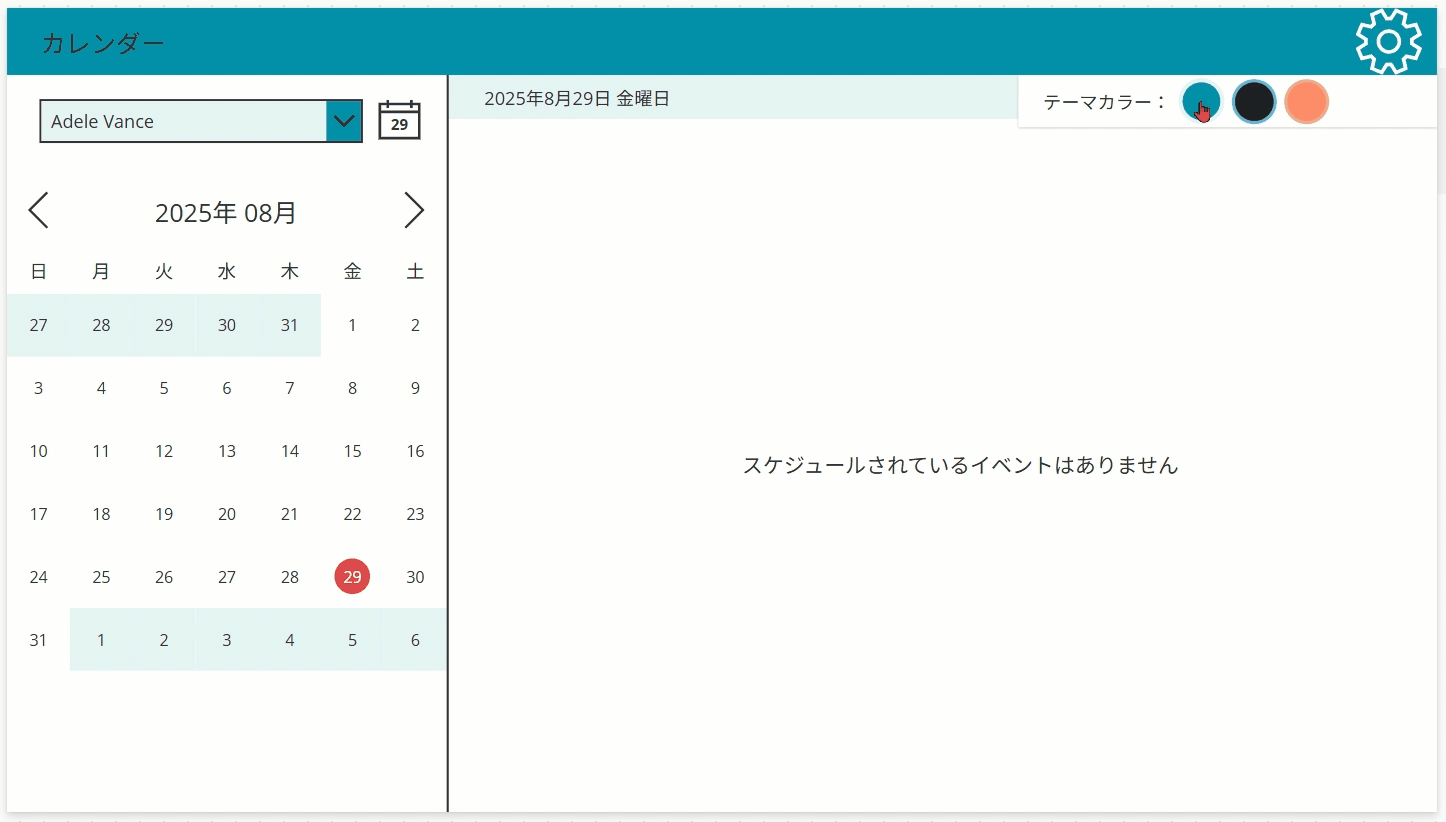Select August 31 in the last row
The width and height of the screenshot is (1446, 822).
click(38, 640)
